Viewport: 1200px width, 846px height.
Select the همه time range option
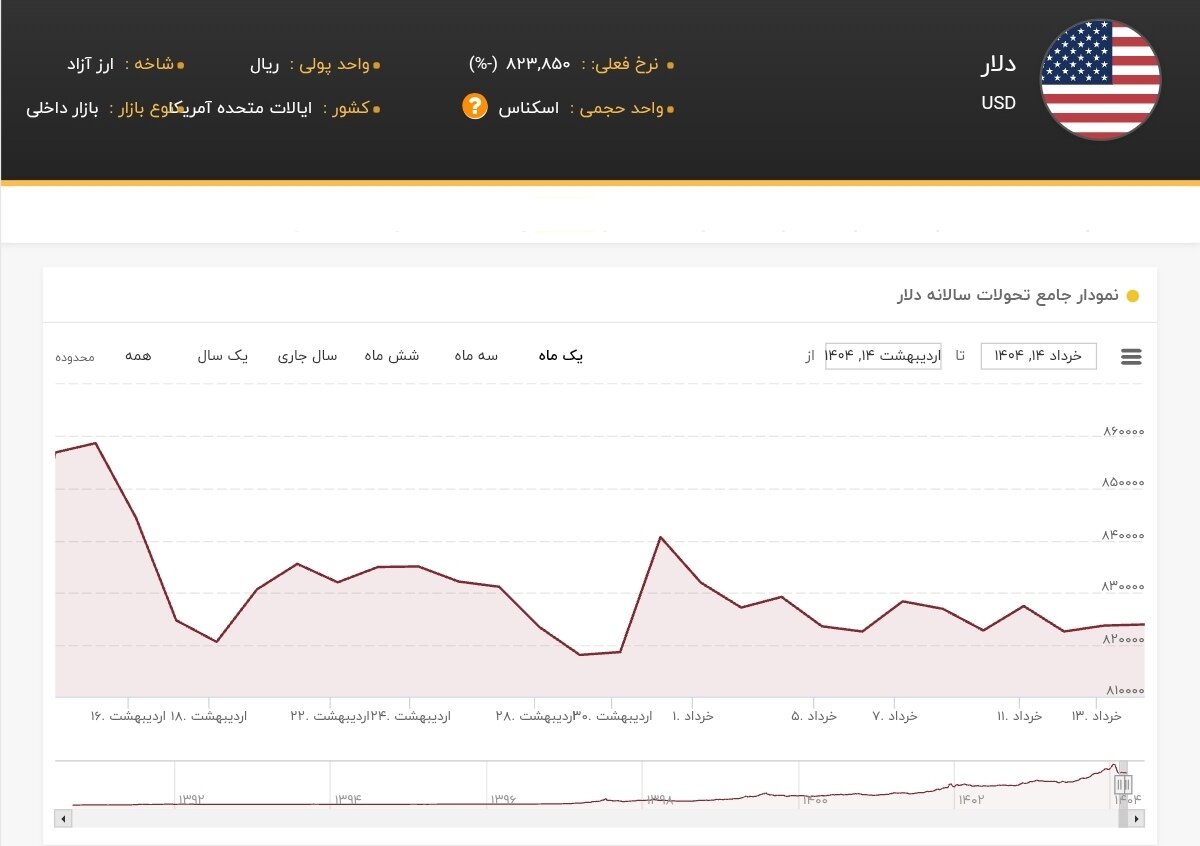[140, 355]
